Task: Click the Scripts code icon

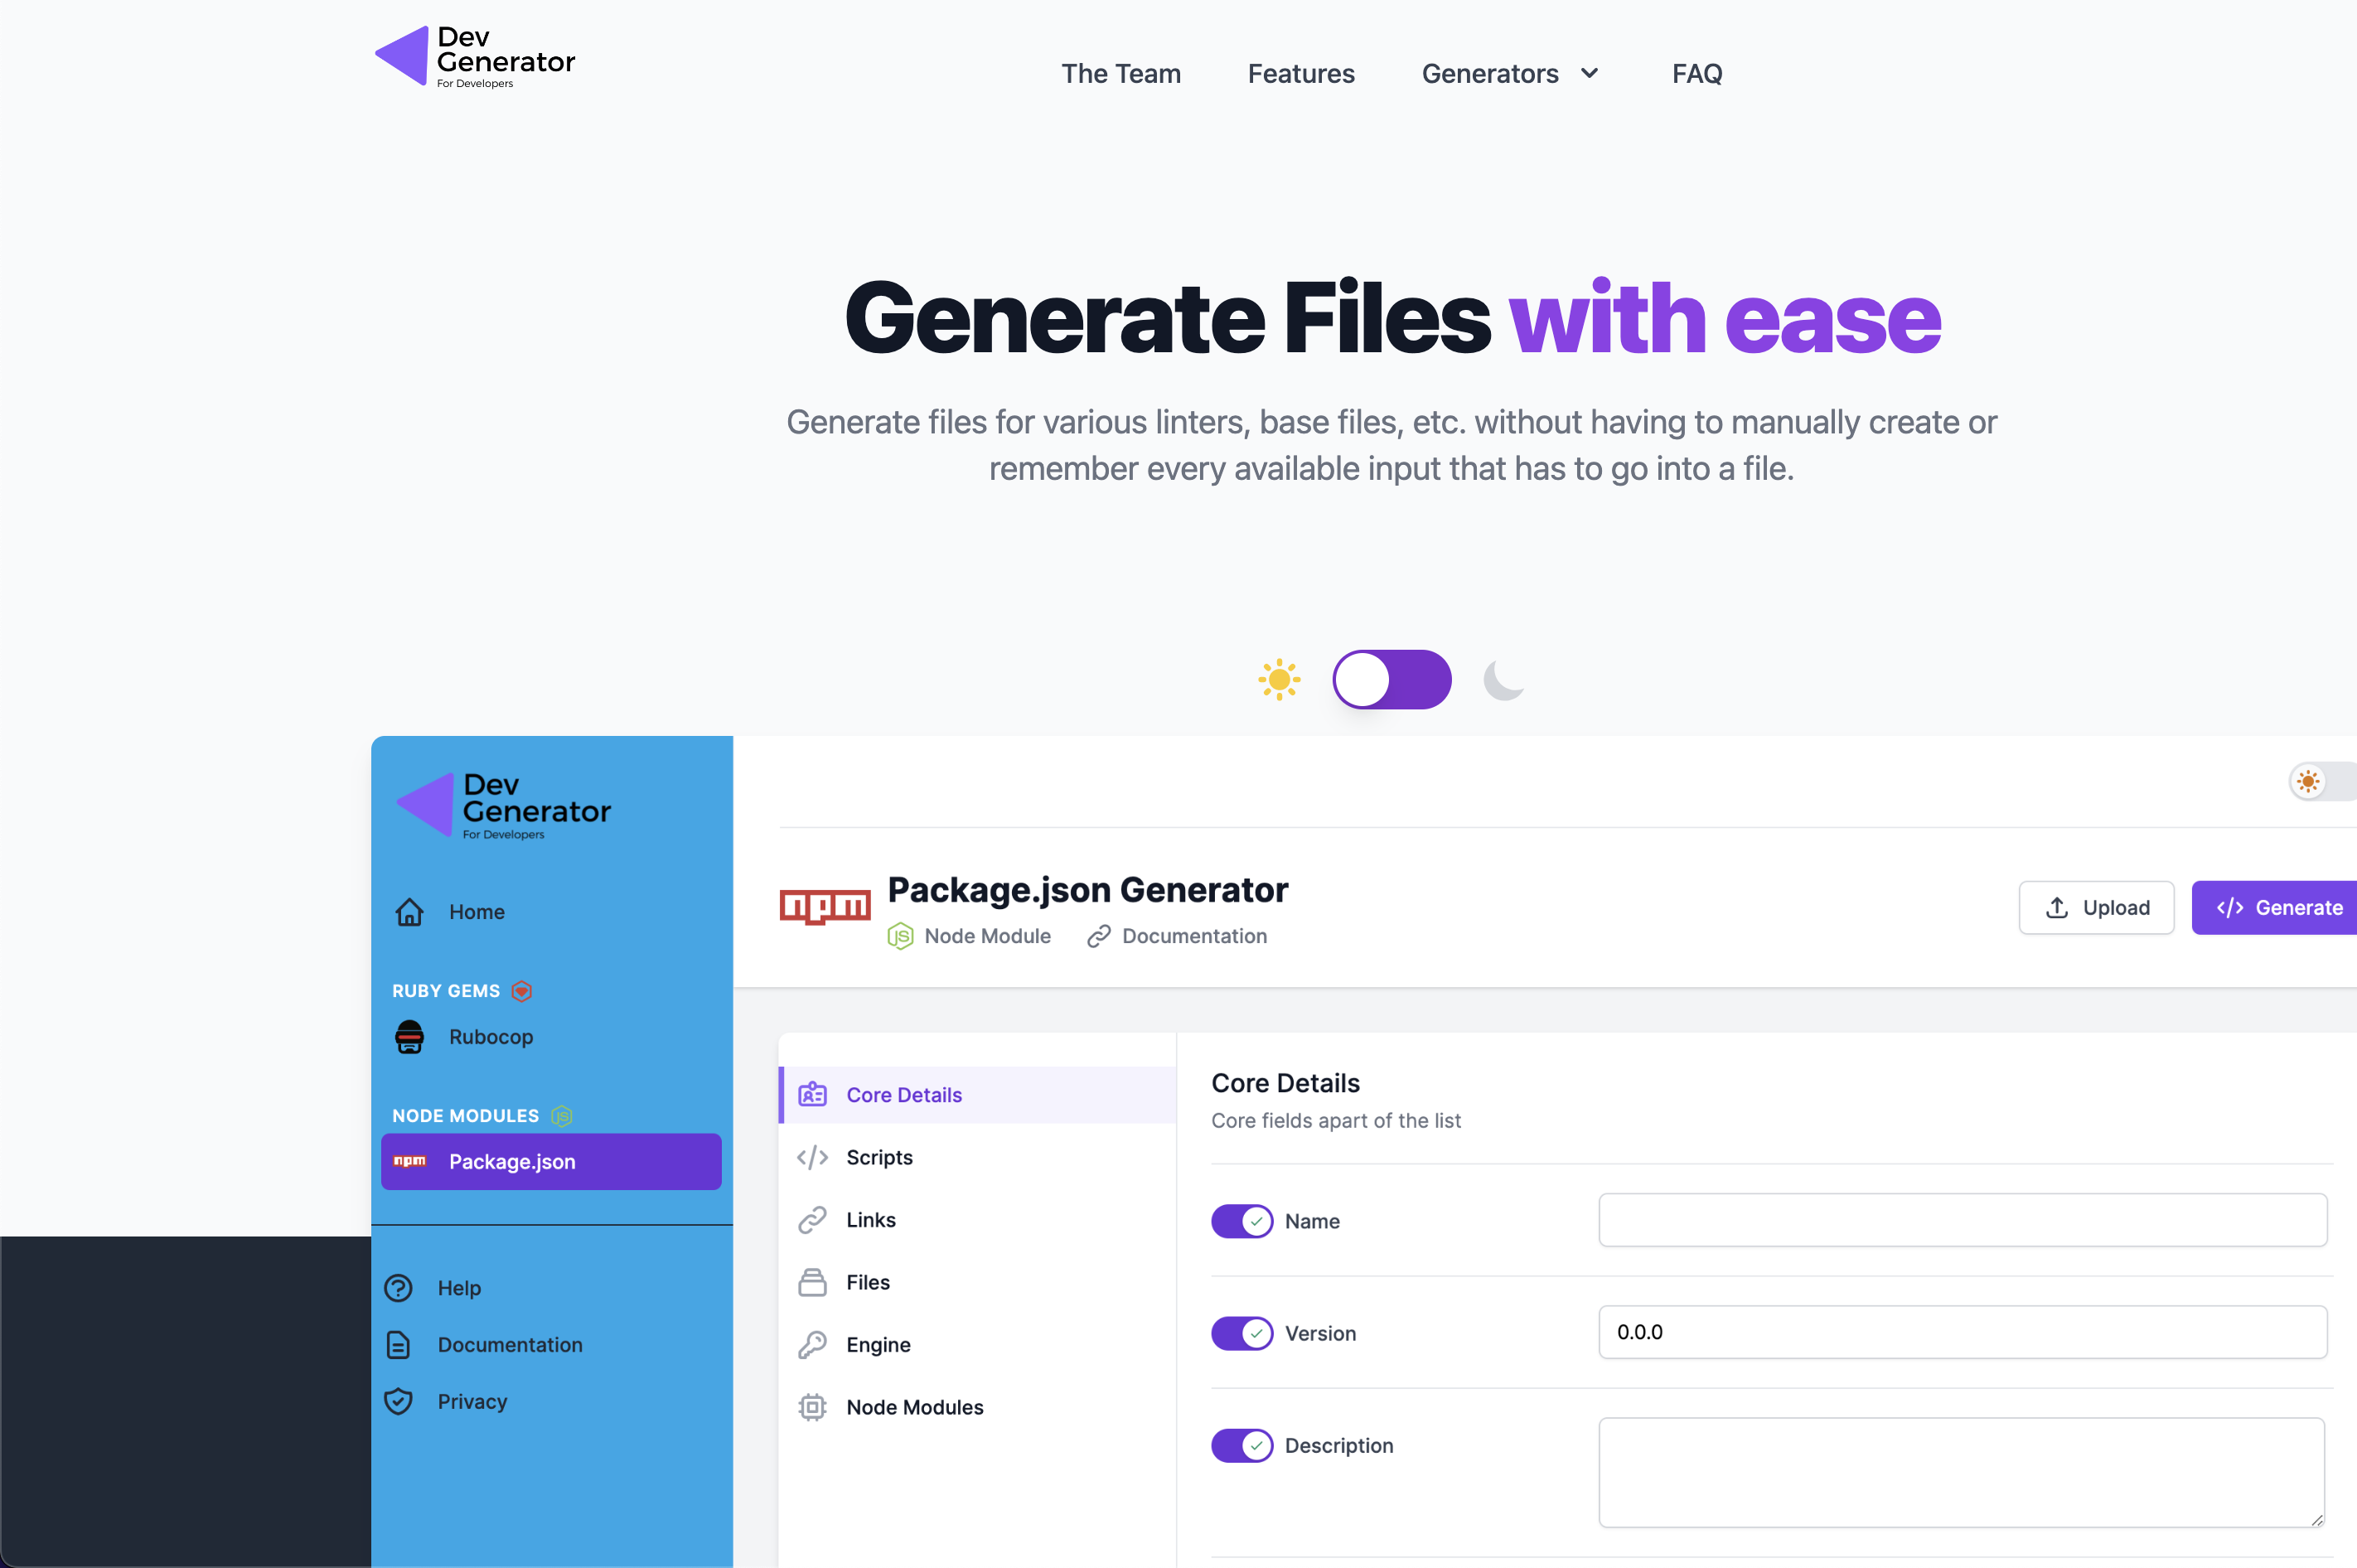Action: pos(812,1157)
